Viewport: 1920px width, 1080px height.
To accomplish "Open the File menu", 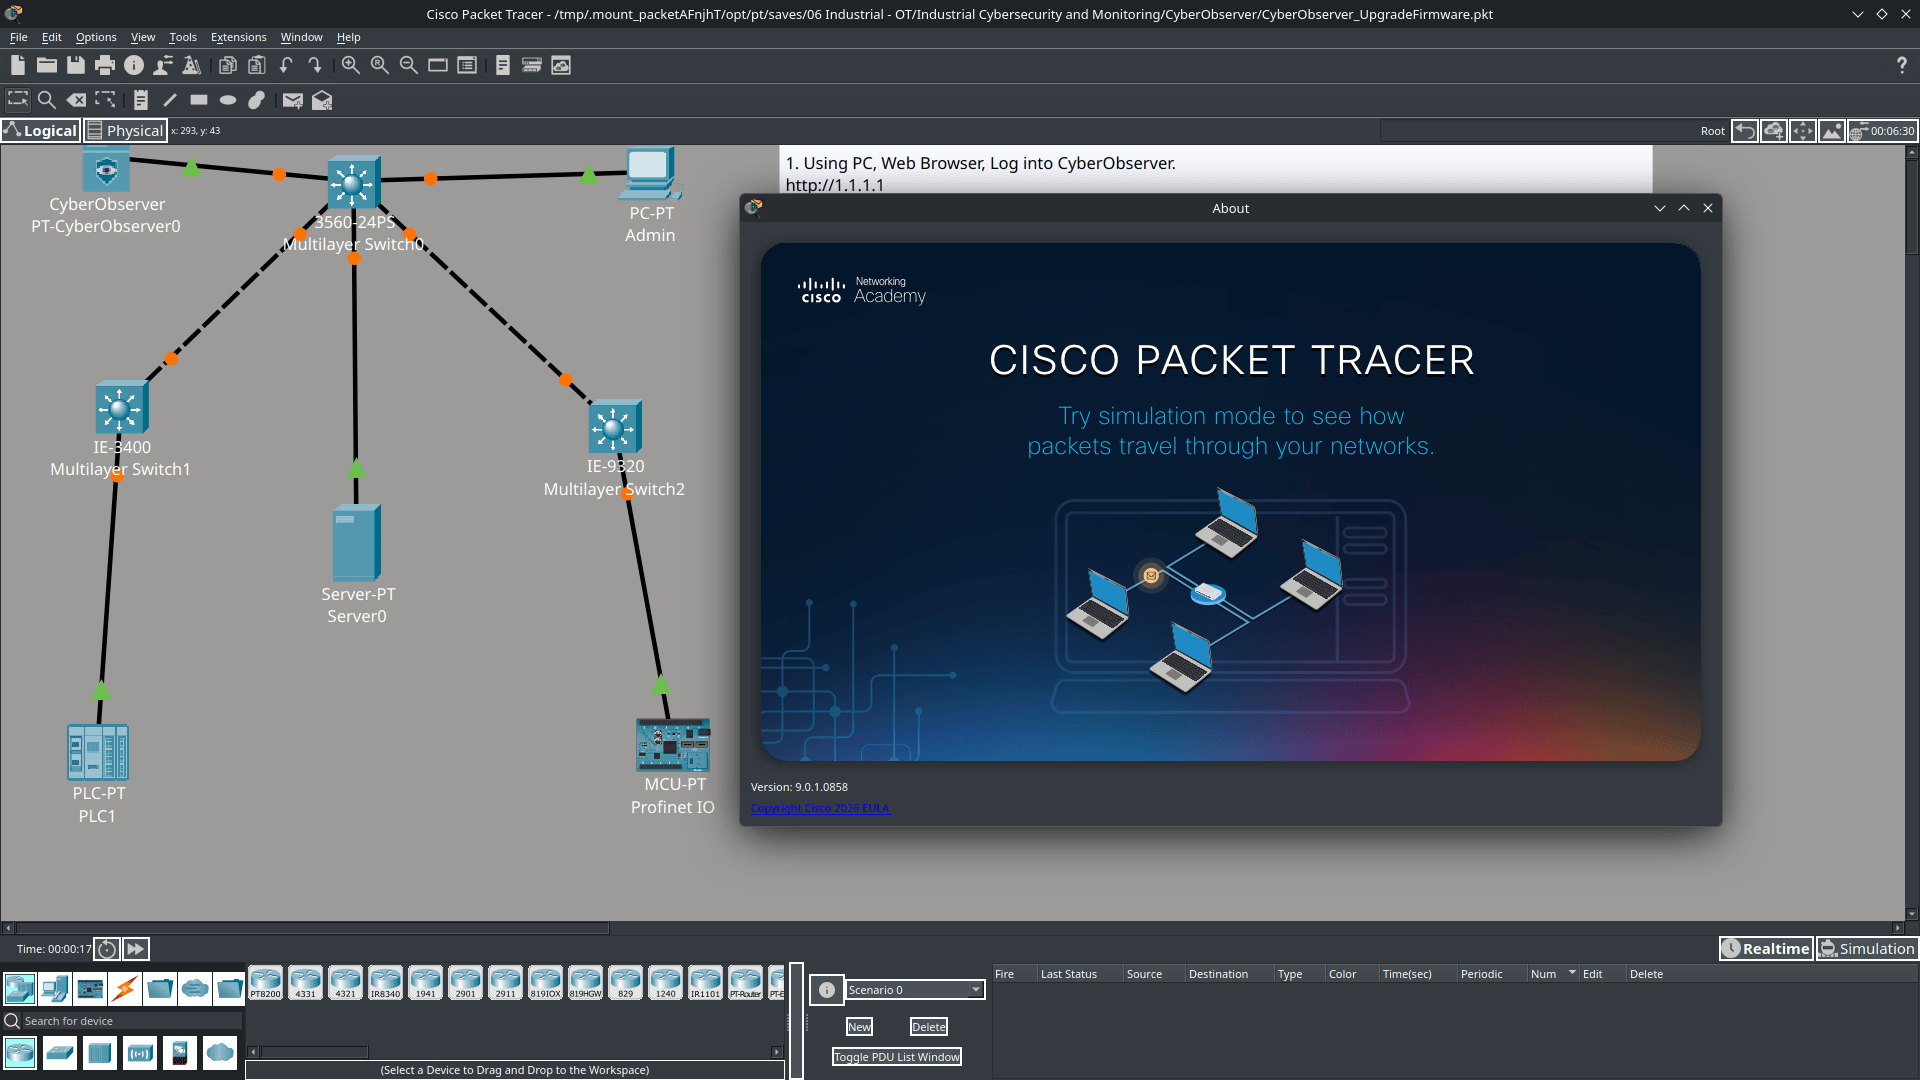I will click(x=19, y=37).
